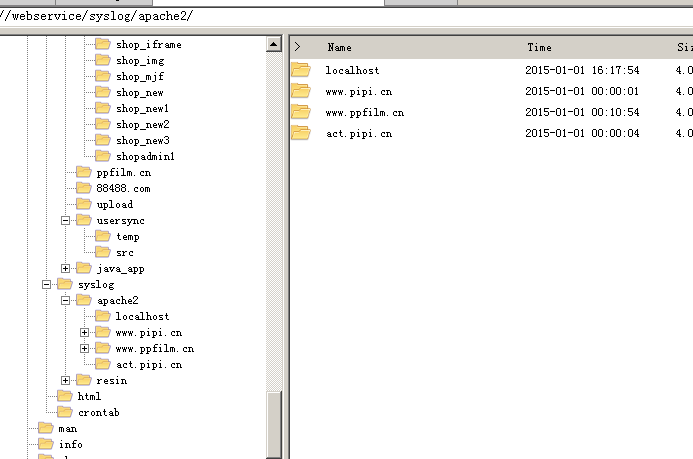Select www.pipi.cn folder icon in file list
The width and height of the screenshot is (693, 459).
(x=301, y=91)
